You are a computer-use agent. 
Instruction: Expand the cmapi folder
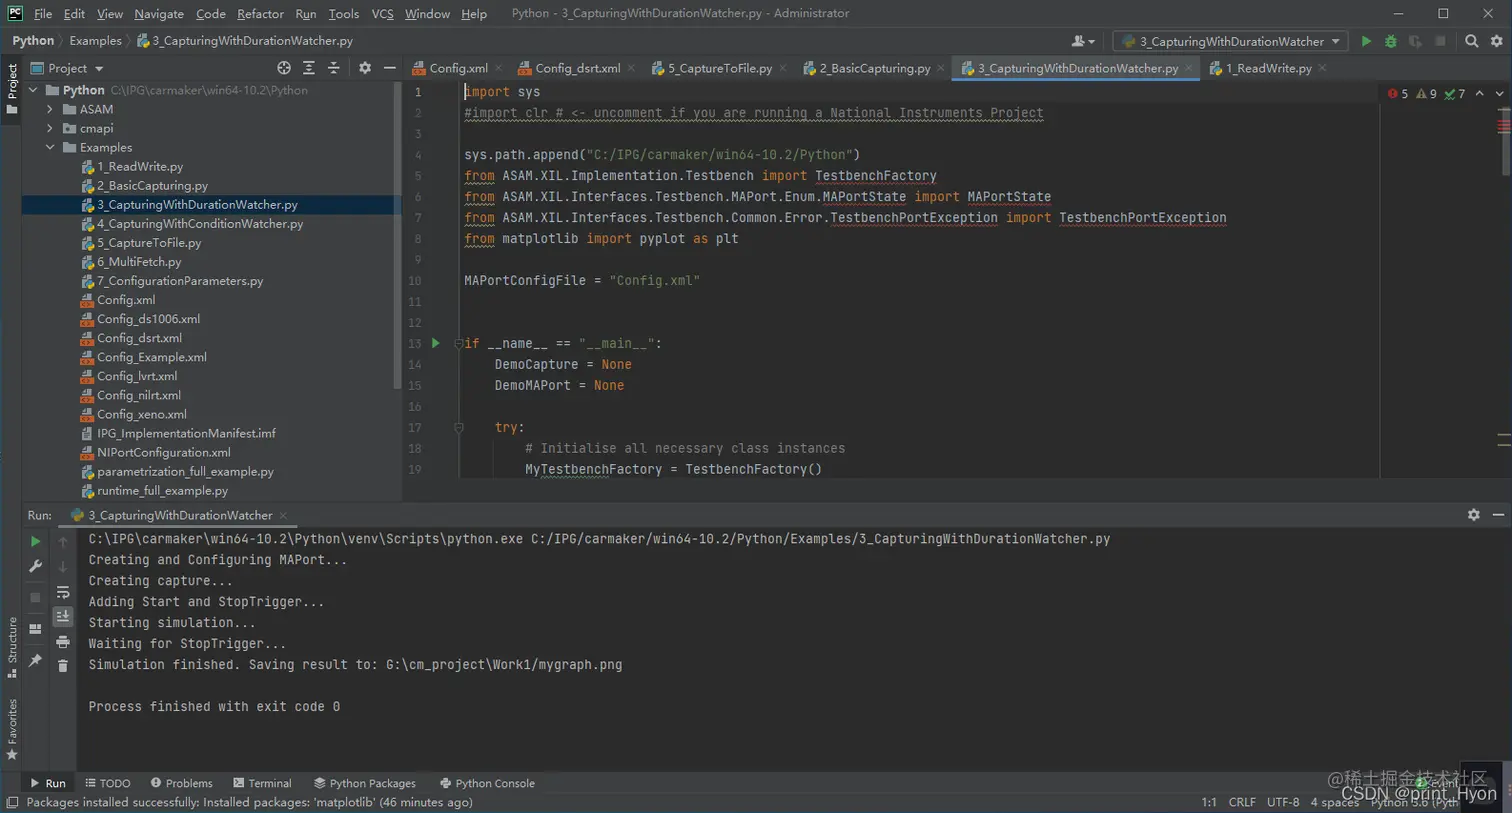(x=50, y=128)
